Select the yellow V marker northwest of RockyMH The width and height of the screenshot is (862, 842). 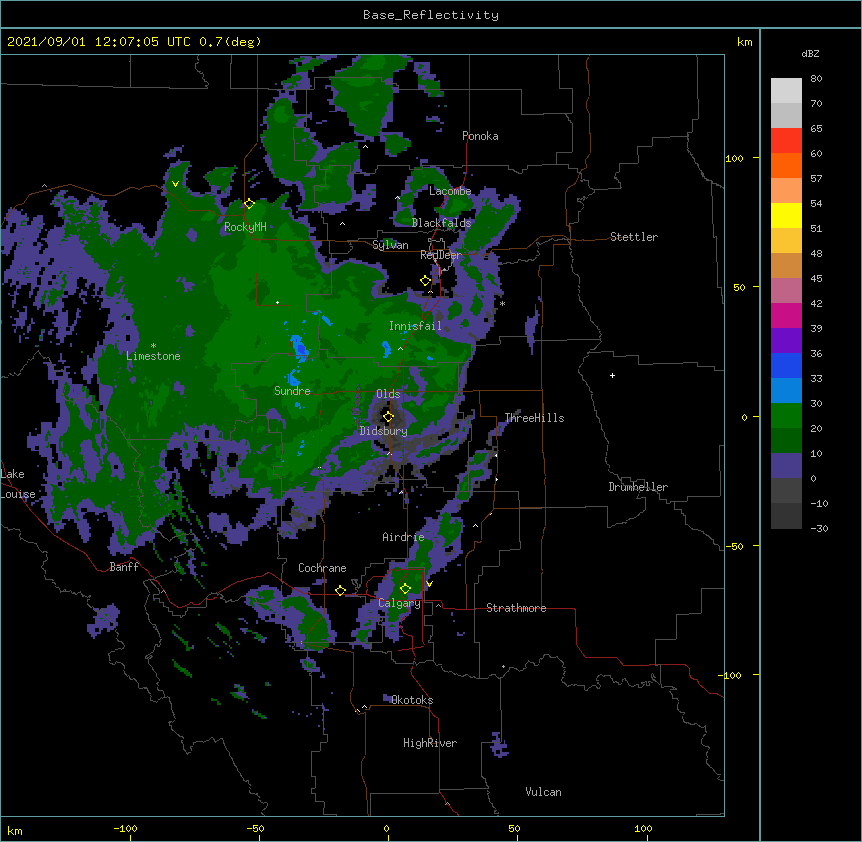click(175, 184)
